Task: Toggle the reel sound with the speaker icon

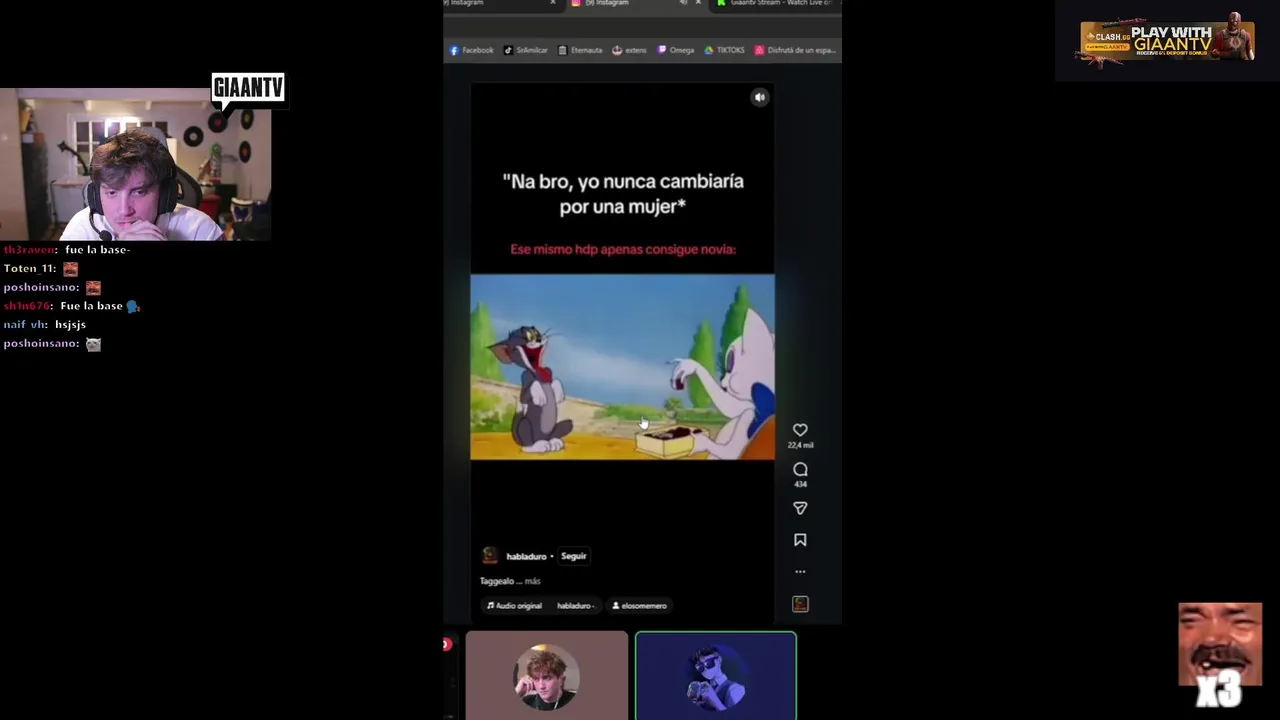Action: click(x=760, y=97)
